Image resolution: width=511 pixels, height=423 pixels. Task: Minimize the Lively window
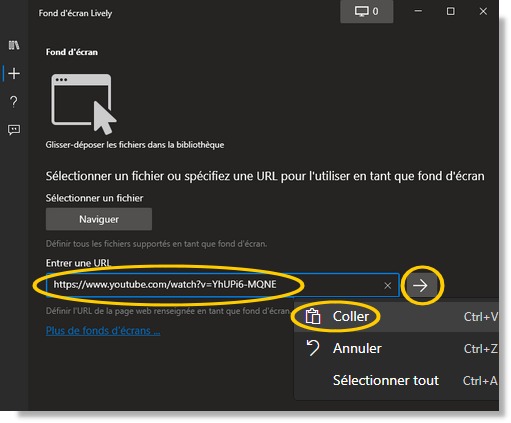(418, 11)
